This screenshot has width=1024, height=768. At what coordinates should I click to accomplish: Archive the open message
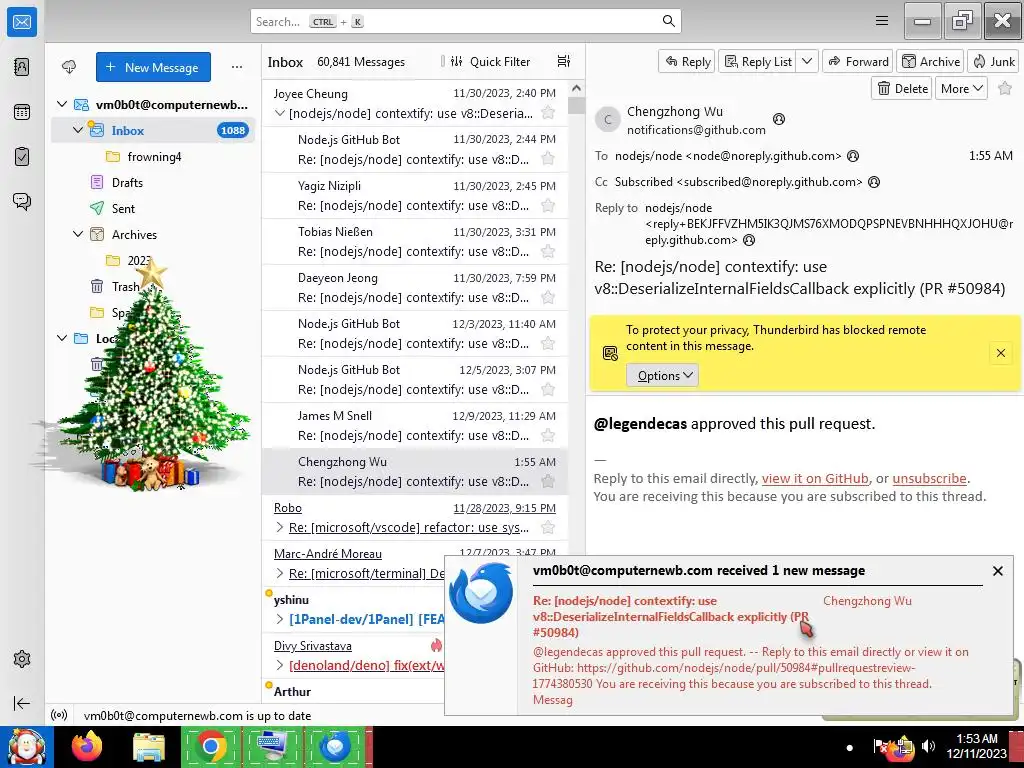pyautogui.click(x=931, y=61)
